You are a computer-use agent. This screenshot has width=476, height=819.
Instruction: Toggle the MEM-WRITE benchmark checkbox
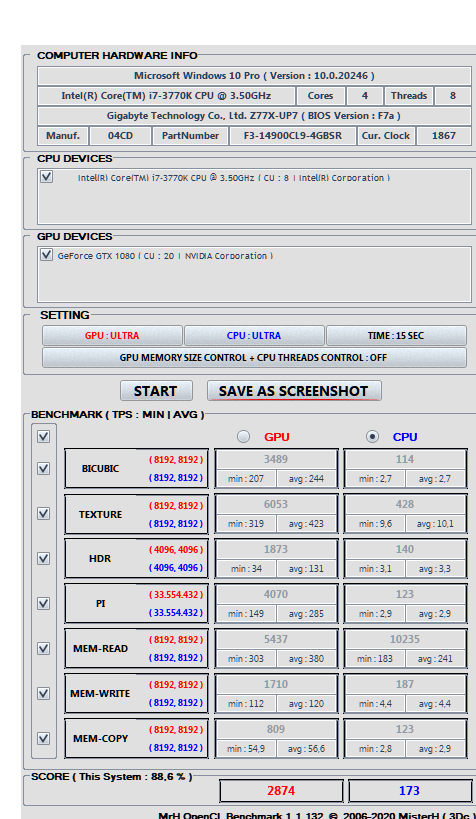(43, 693)
